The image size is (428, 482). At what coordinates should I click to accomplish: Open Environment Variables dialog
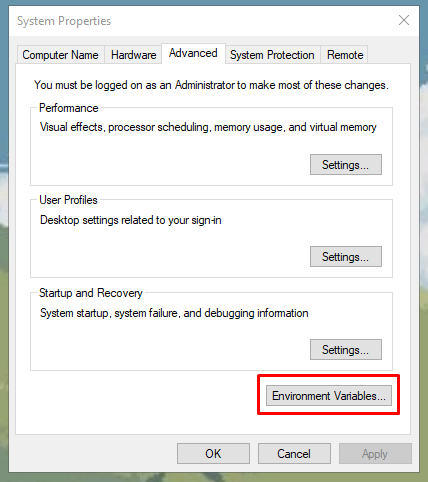(329, 396)
